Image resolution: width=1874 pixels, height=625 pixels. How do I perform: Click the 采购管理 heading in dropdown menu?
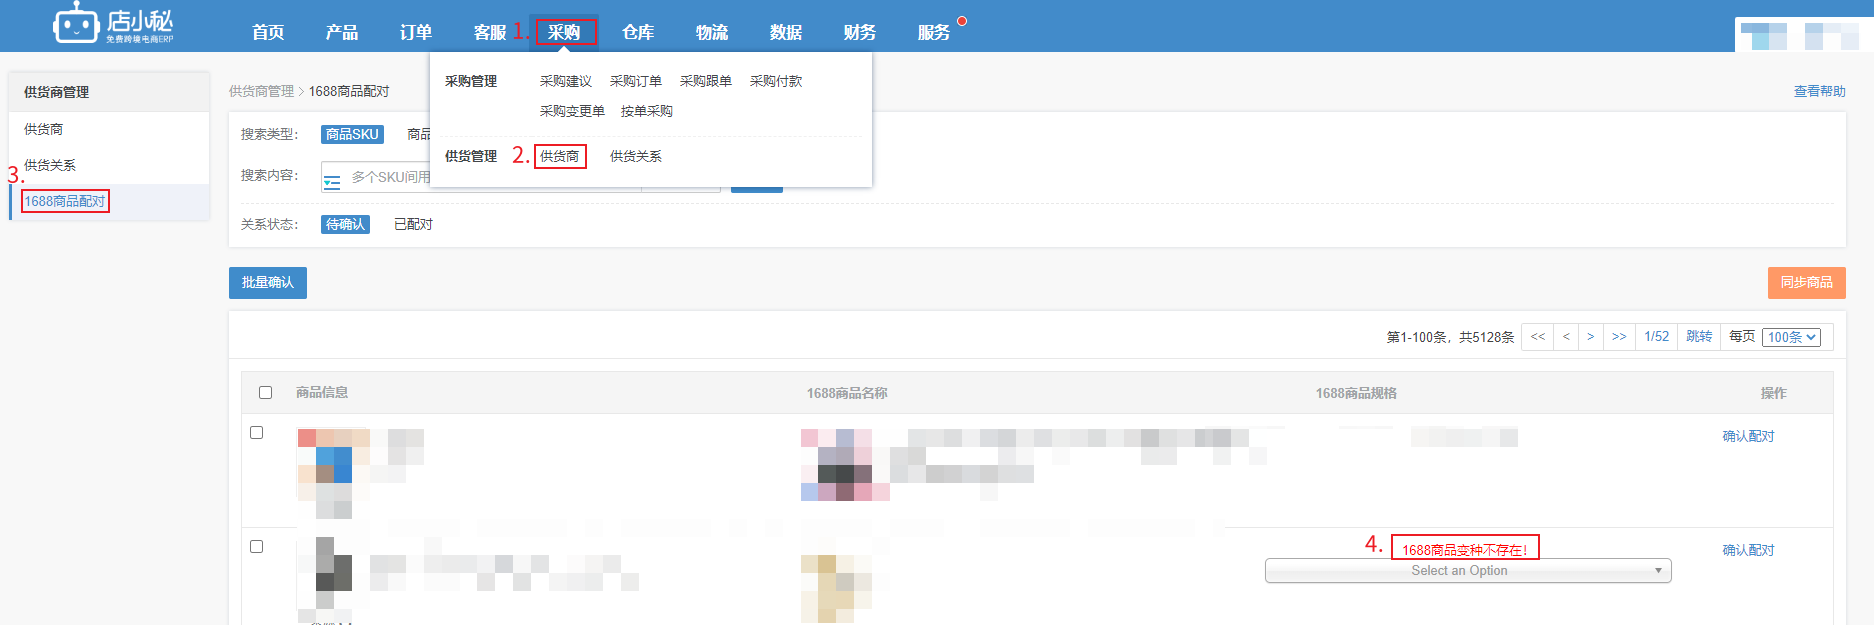point(471,81)
